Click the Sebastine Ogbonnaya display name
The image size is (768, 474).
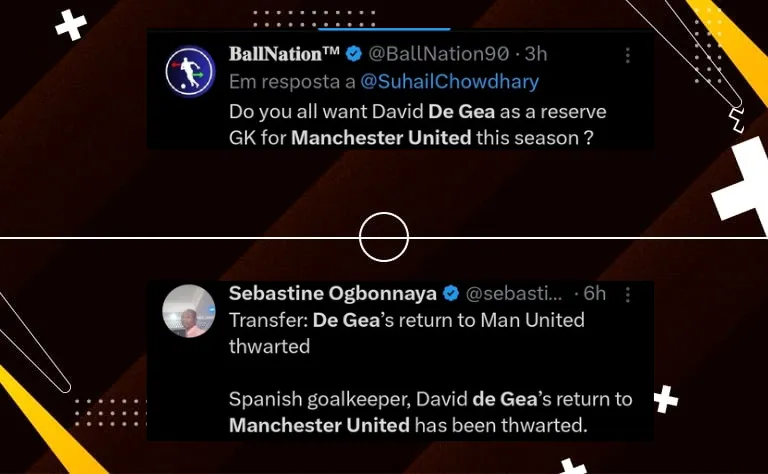point(332,294)
